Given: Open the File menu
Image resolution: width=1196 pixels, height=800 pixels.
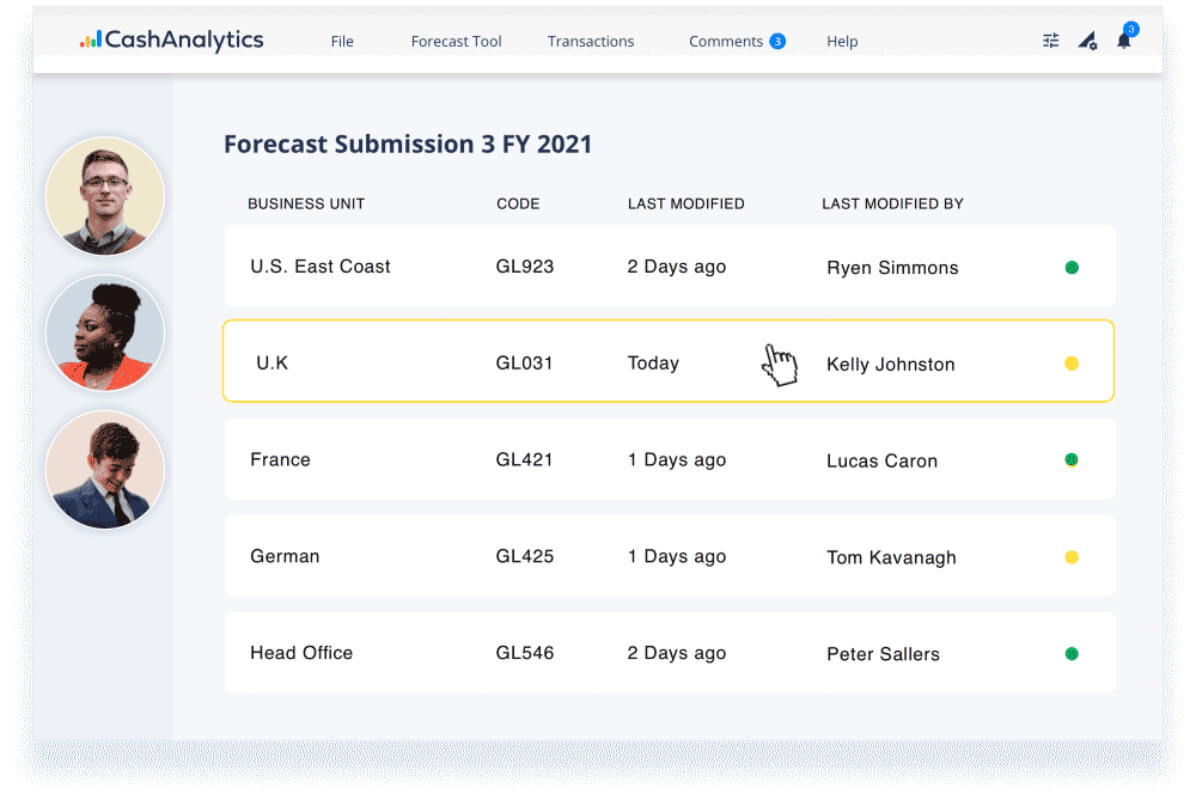Looking at the screenshot, I should (x=342, y=41).
